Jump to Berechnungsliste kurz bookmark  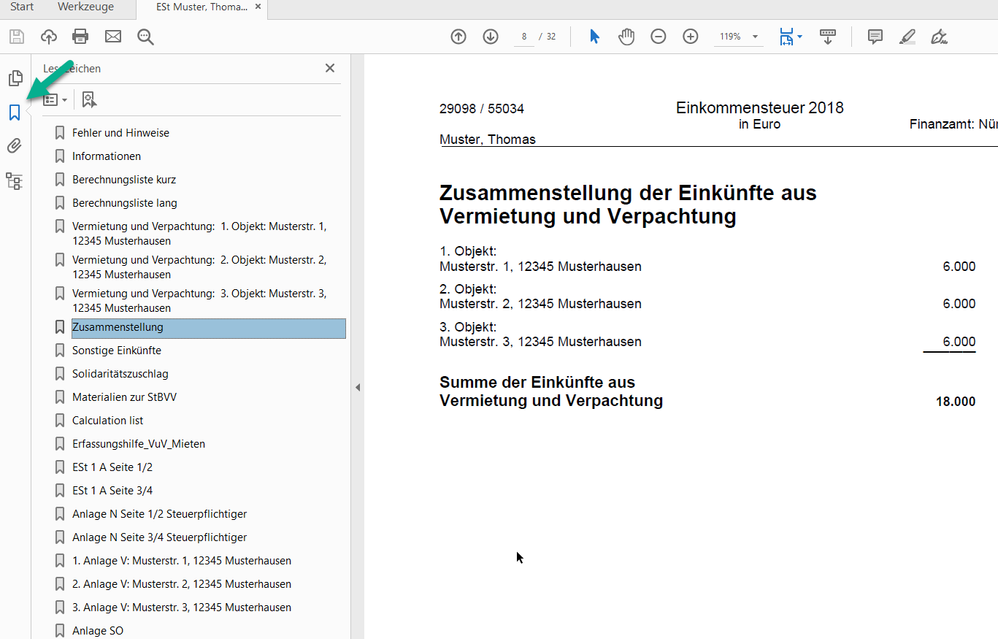point(124,180)
